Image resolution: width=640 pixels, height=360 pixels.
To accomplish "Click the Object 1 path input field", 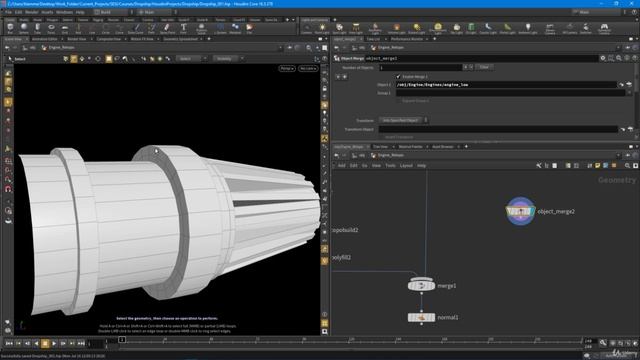I will tap(506, 84).
